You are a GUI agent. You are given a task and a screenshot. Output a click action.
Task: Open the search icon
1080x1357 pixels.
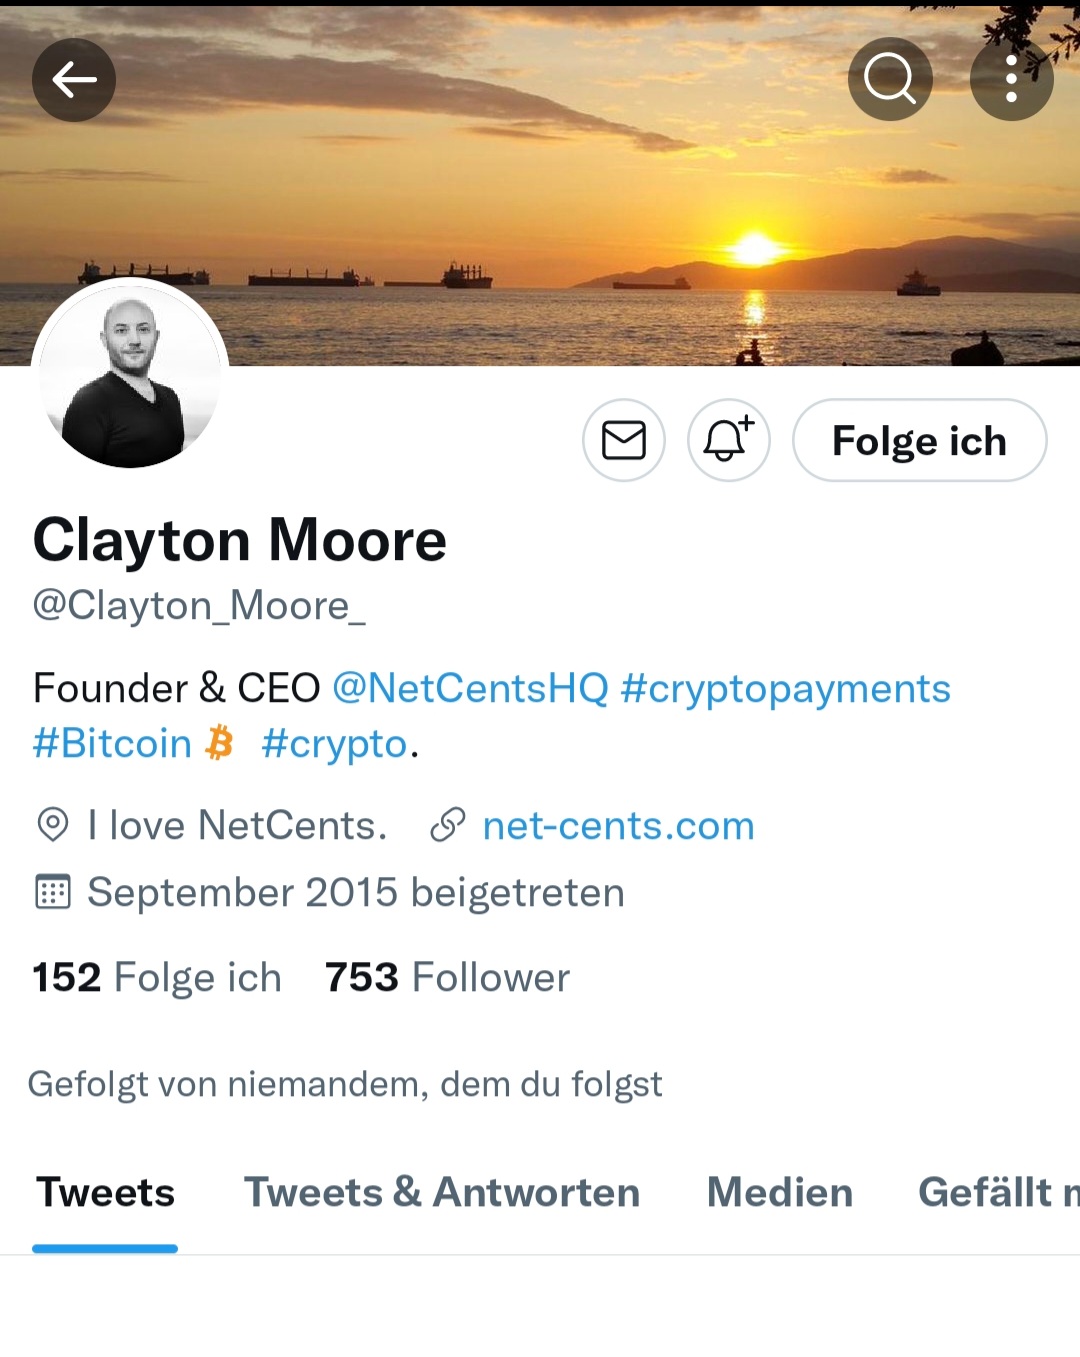click(890, 79)
